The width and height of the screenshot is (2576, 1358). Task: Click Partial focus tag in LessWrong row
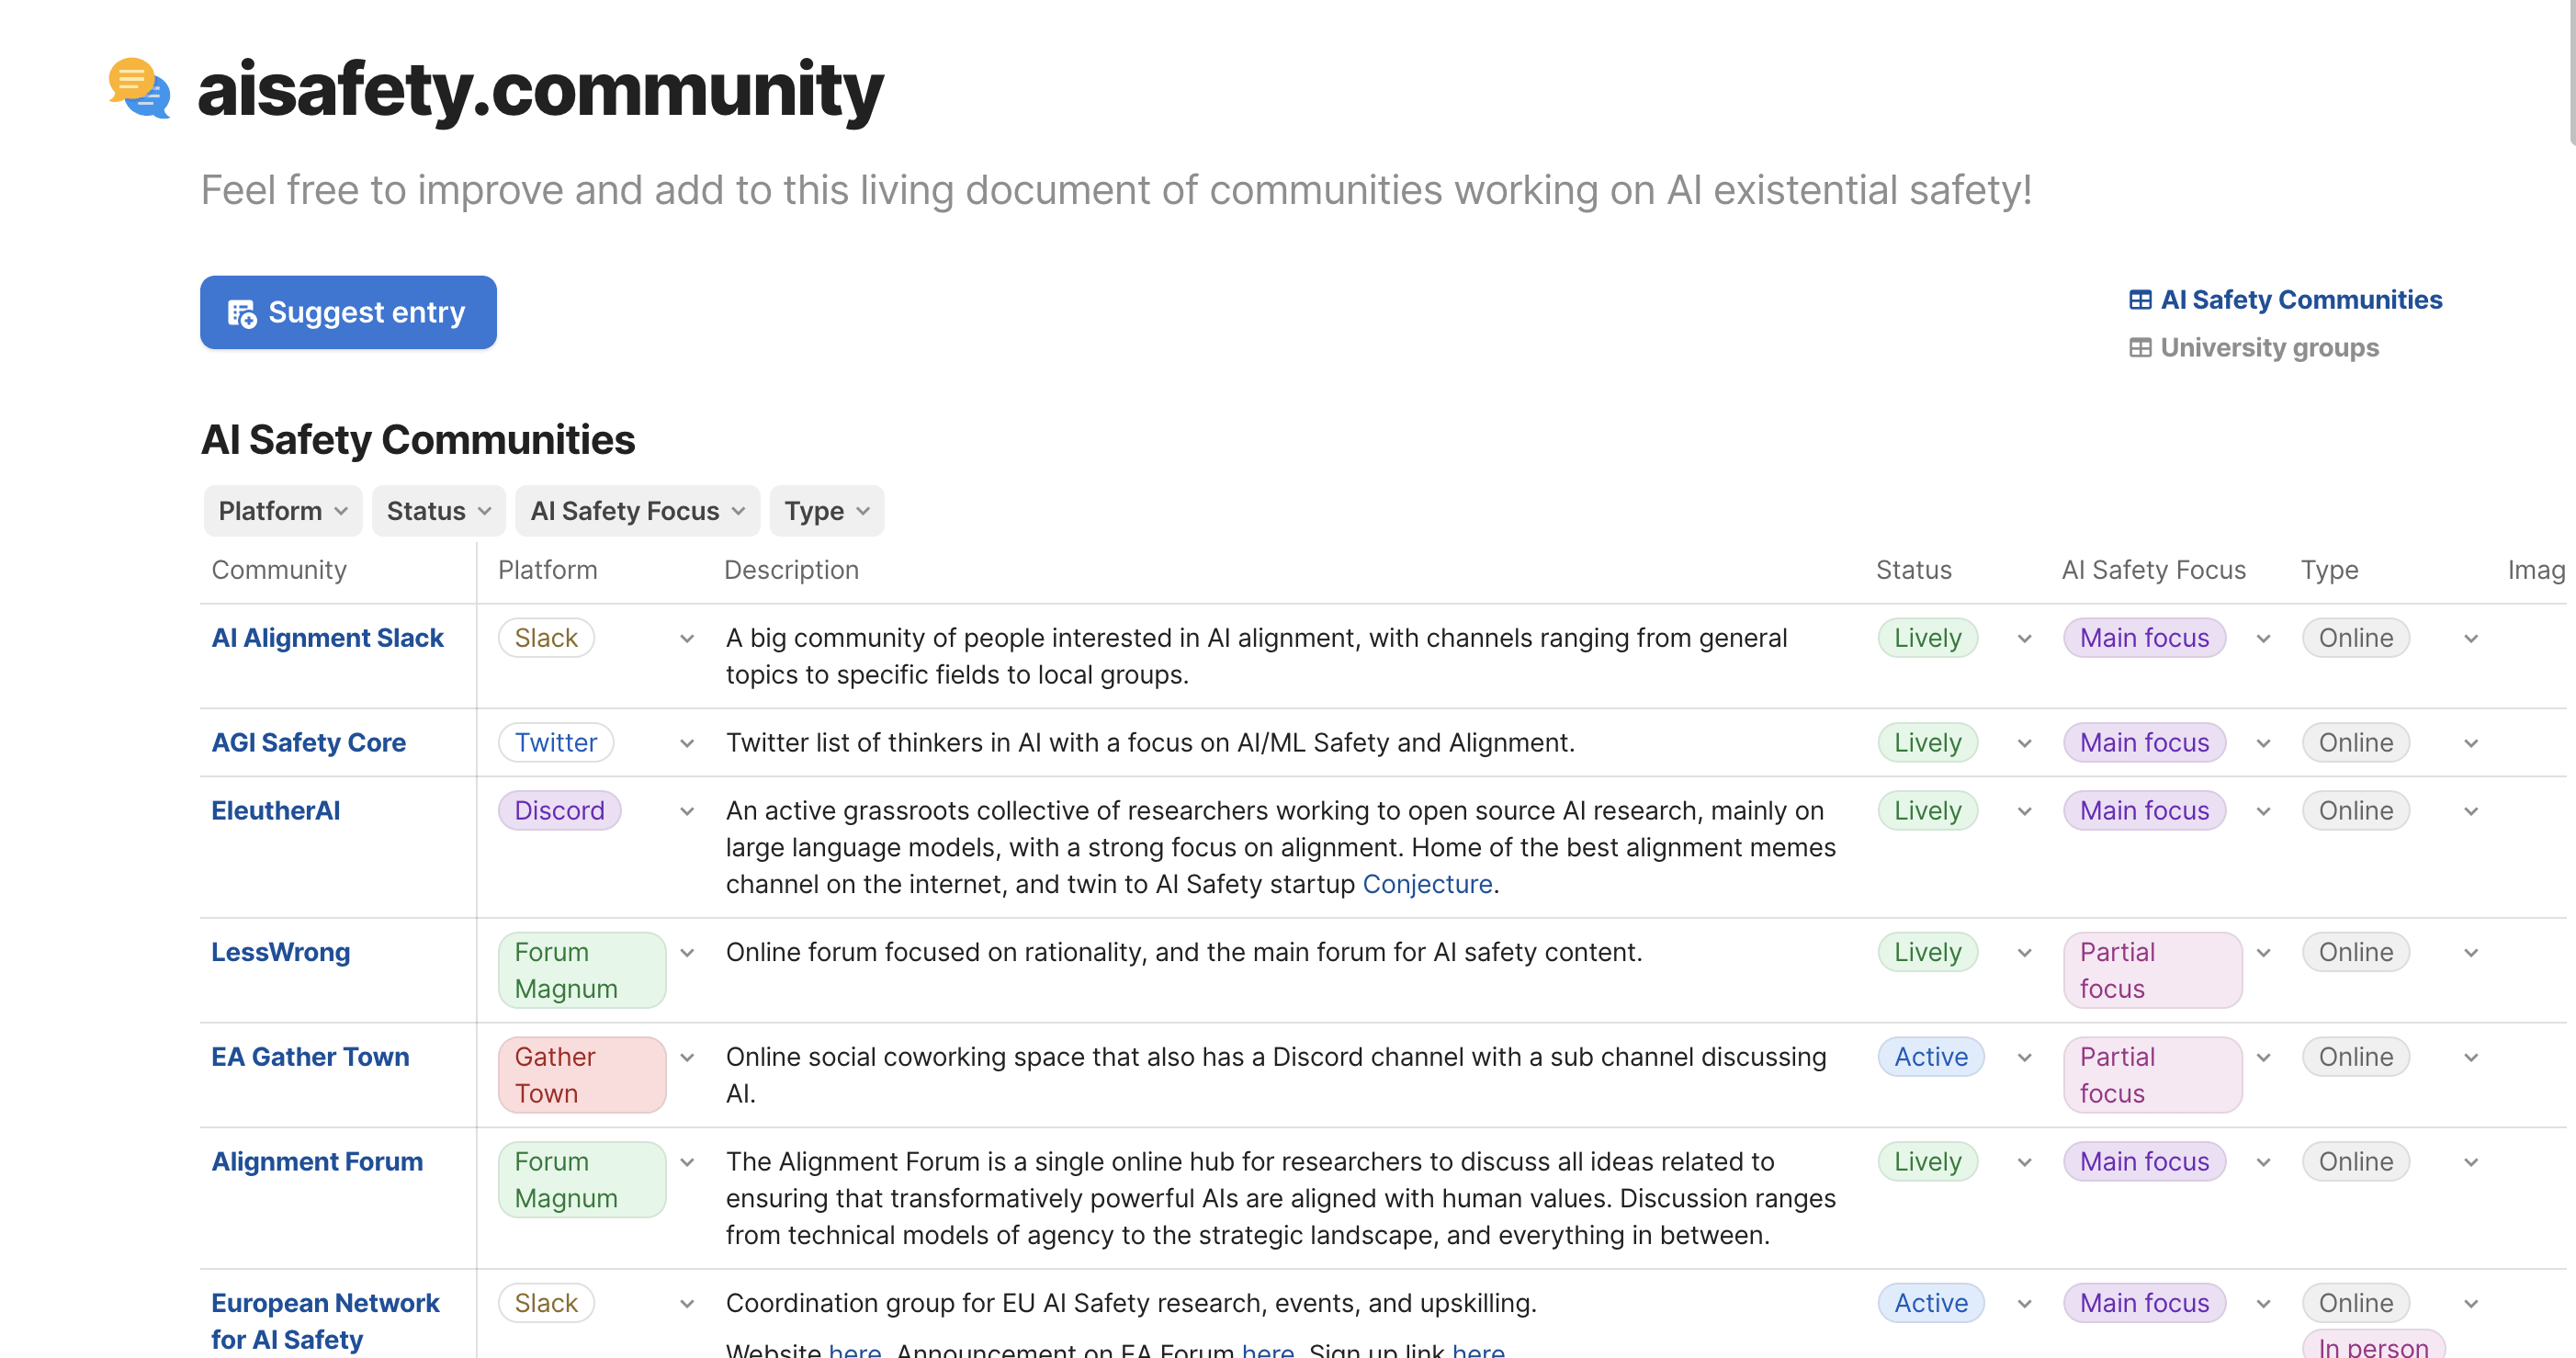point(2153,970)
